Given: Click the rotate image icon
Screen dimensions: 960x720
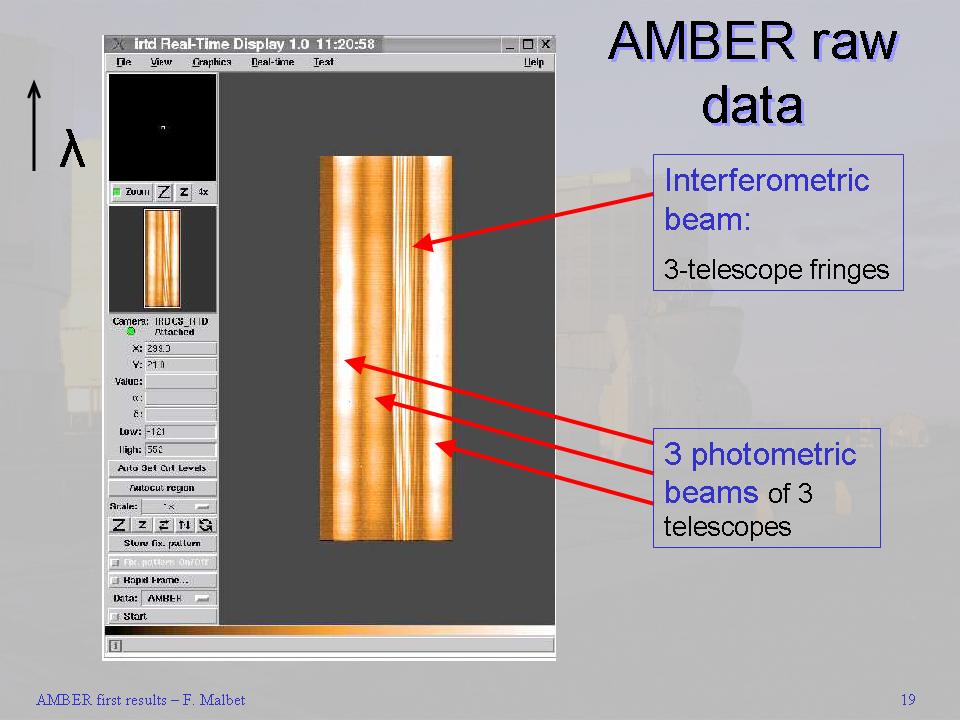Looking at the screenshot, I should pyautogui.click(x=206, y=525).
